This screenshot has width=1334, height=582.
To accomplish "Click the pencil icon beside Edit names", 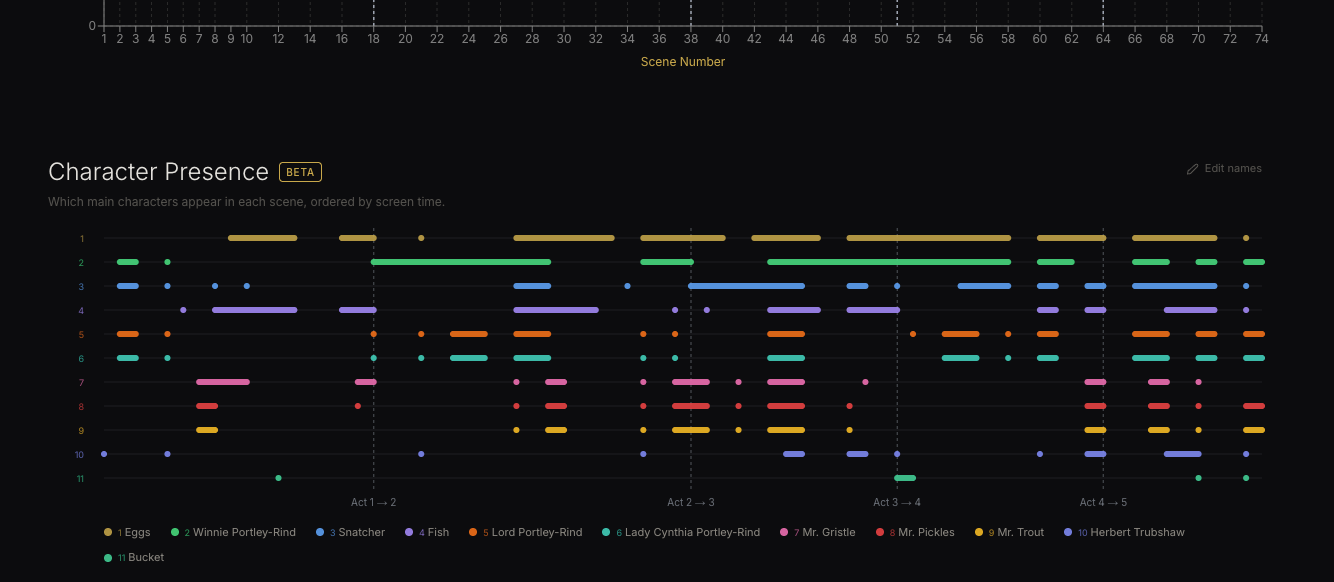I will 1192,169.
